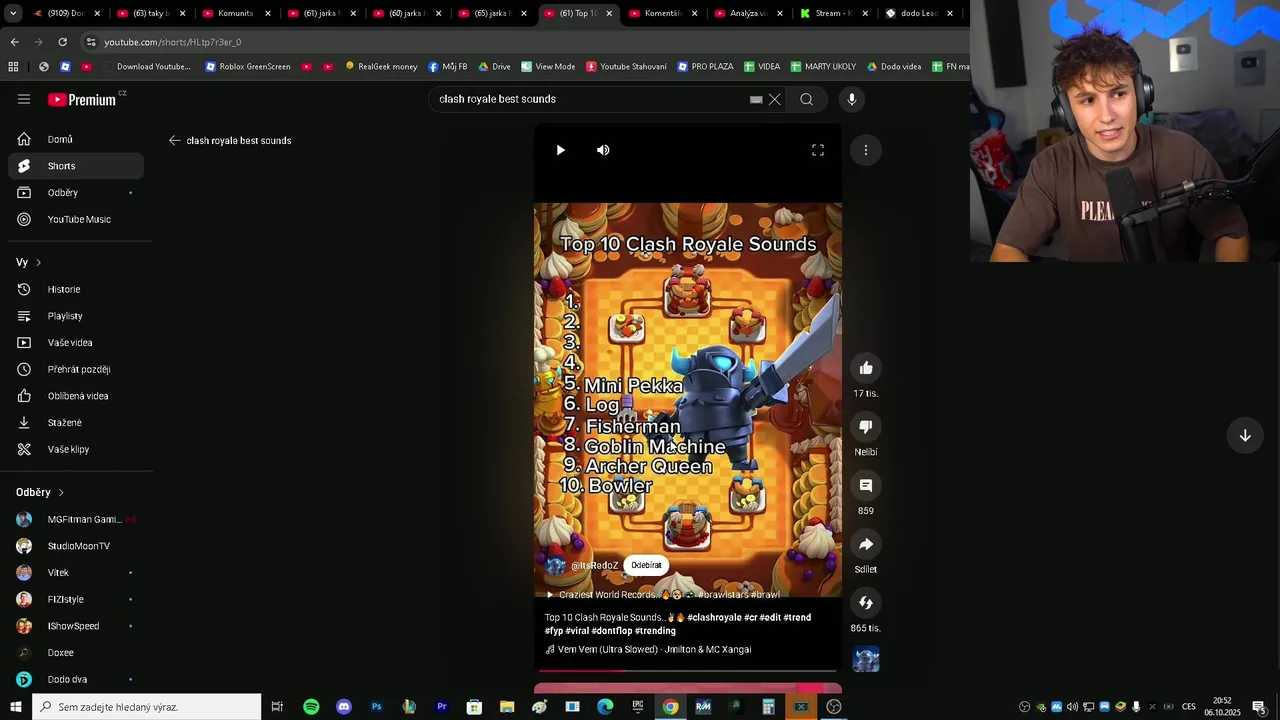The image size is (1280, 720).
Task: Like the short with thumbs up
Action: click(x=866, y=368)
